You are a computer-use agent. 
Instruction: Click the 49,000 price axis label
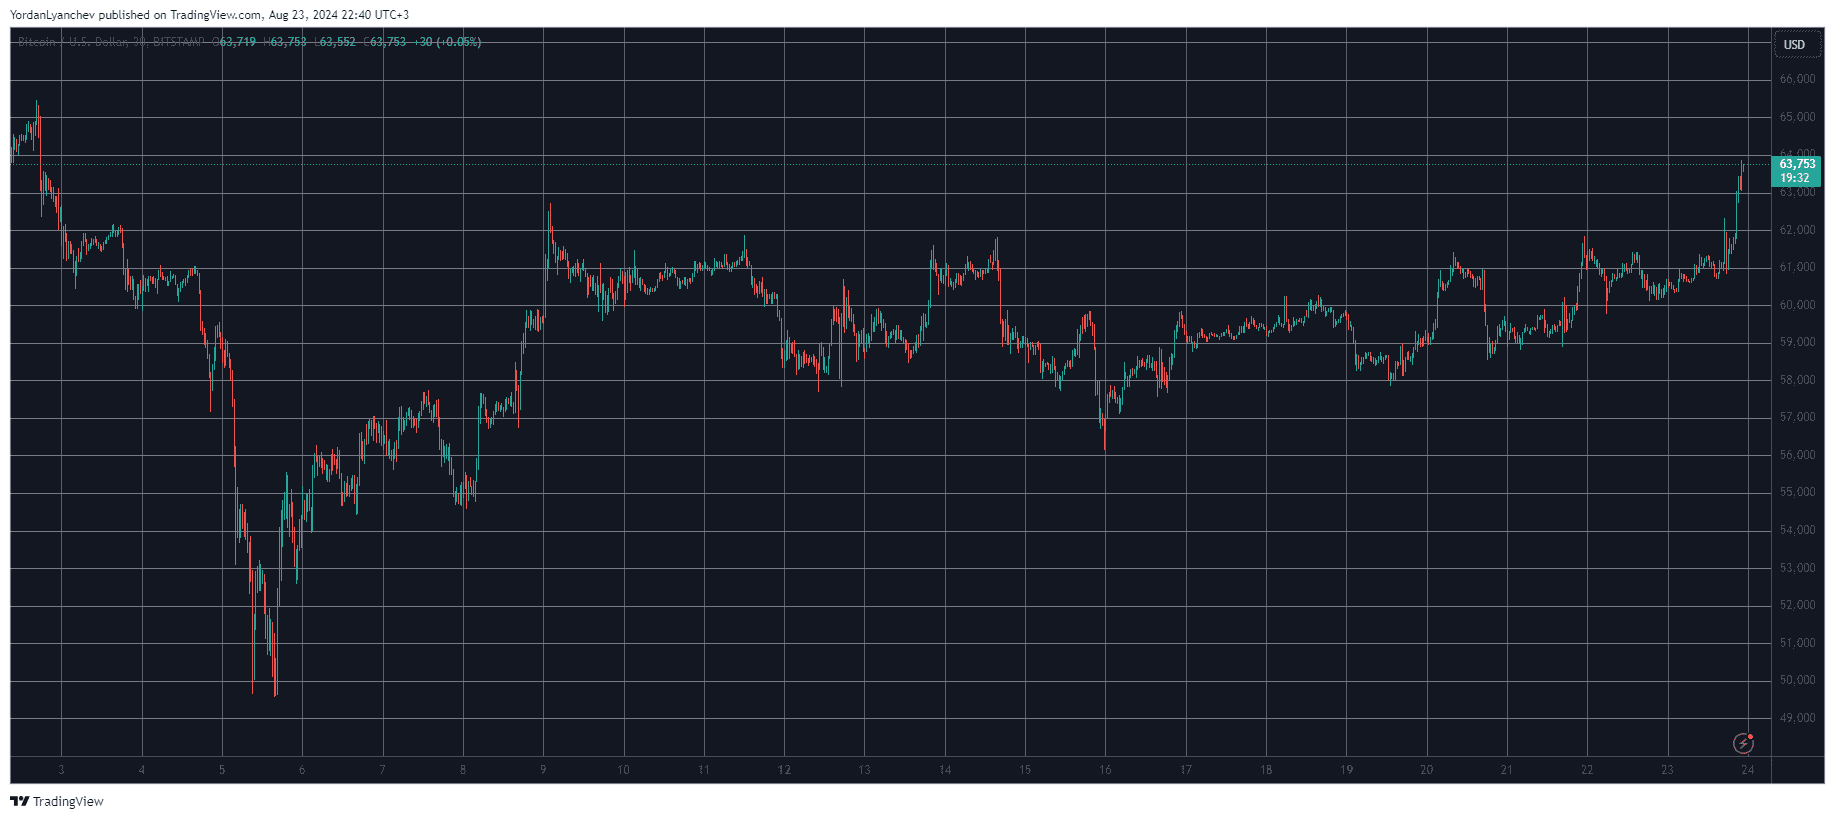click(x=1797, y=718)
